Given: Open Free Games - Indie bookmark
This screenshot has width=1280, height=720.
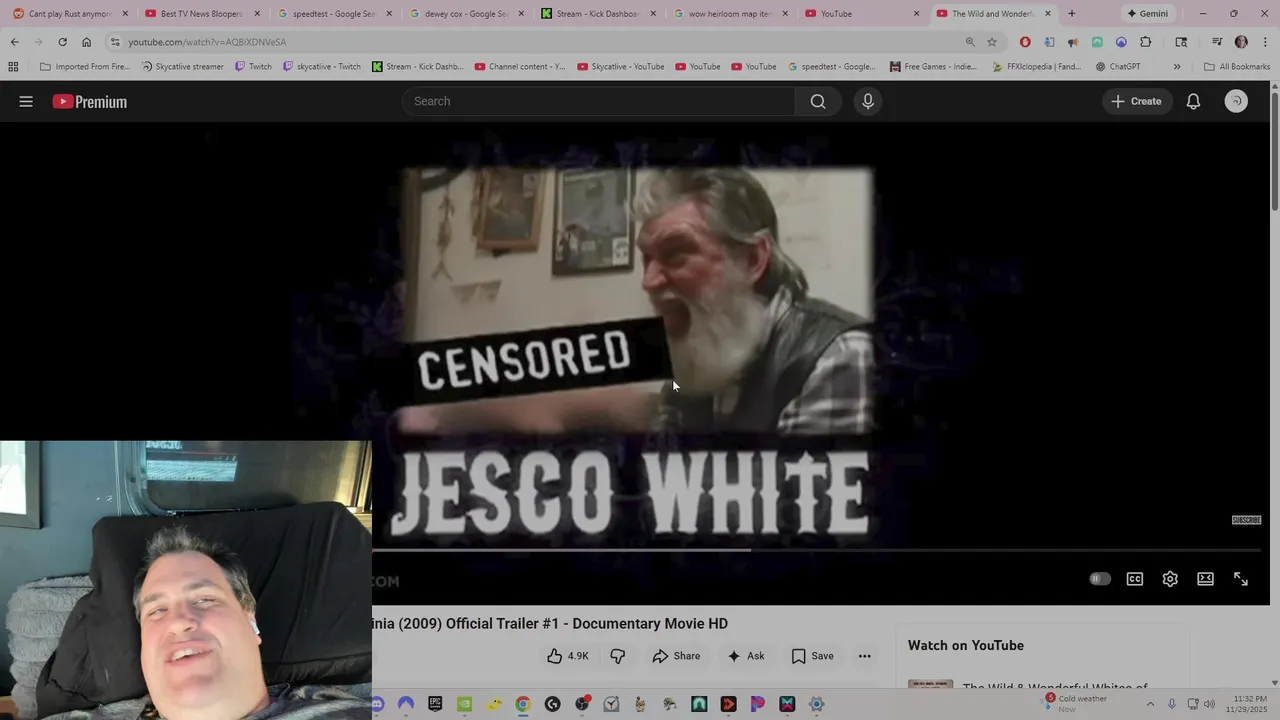Looking at the screenshot, I should pyautogui.click(x=932, y=67).
